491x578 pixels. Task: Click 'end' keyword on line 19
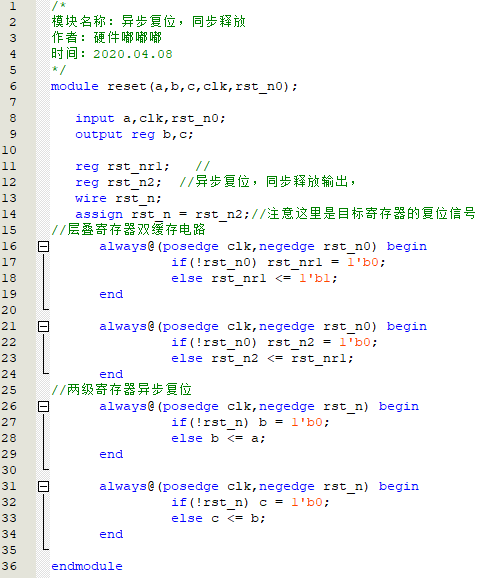tap(111, 294)
